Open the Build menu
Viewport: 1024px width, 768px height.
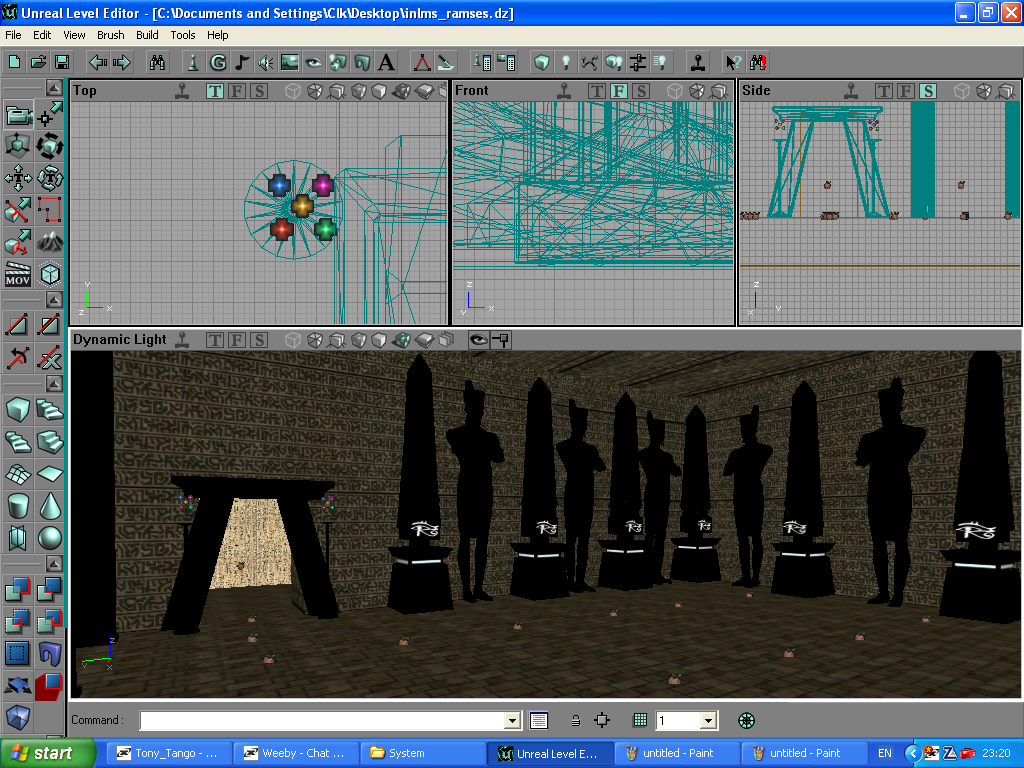click(x=147, y=35)
